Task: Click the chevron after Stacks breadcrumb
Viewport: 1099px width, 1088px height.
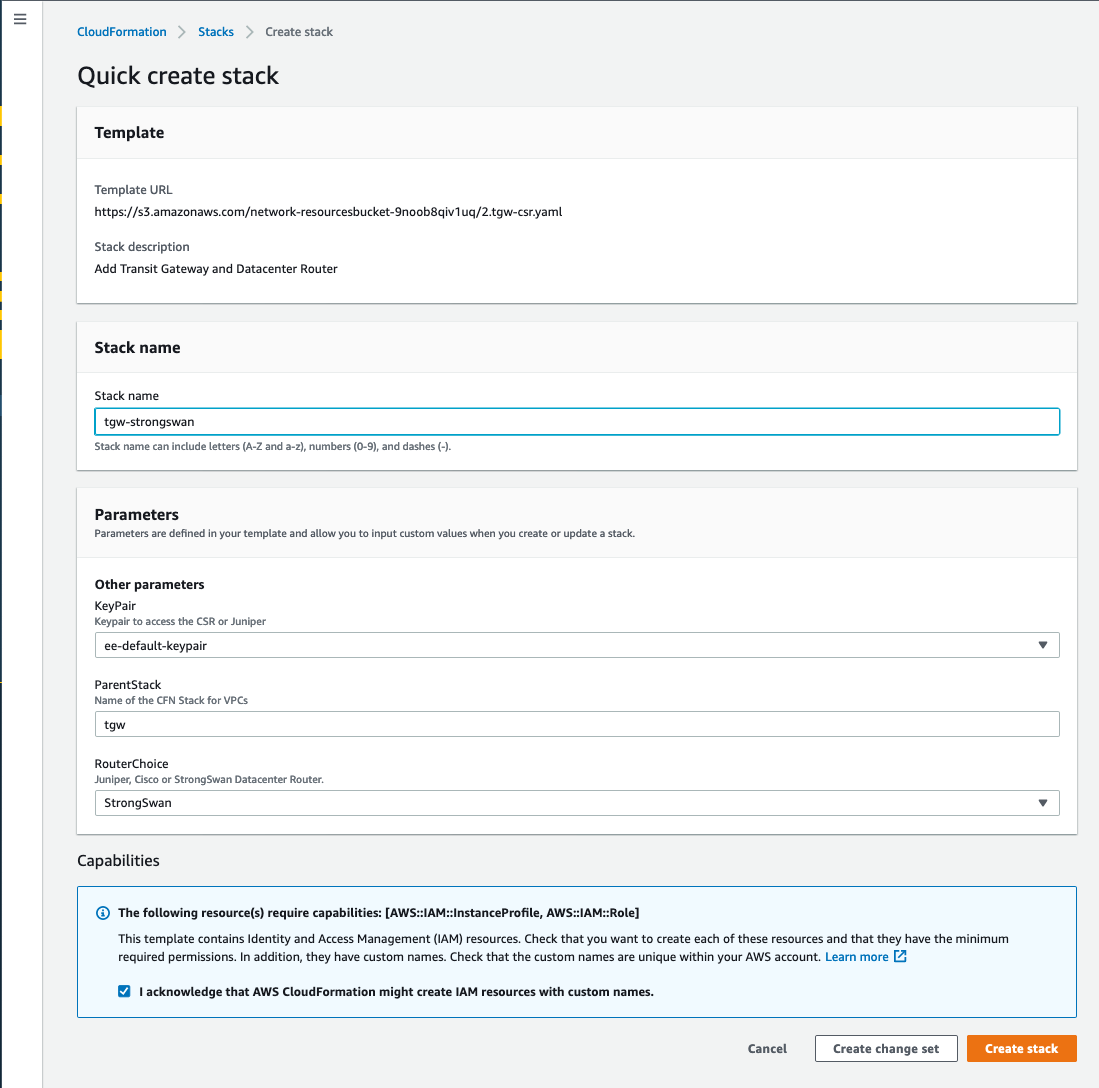Action: pyautogui.click(x=249, y=32)
